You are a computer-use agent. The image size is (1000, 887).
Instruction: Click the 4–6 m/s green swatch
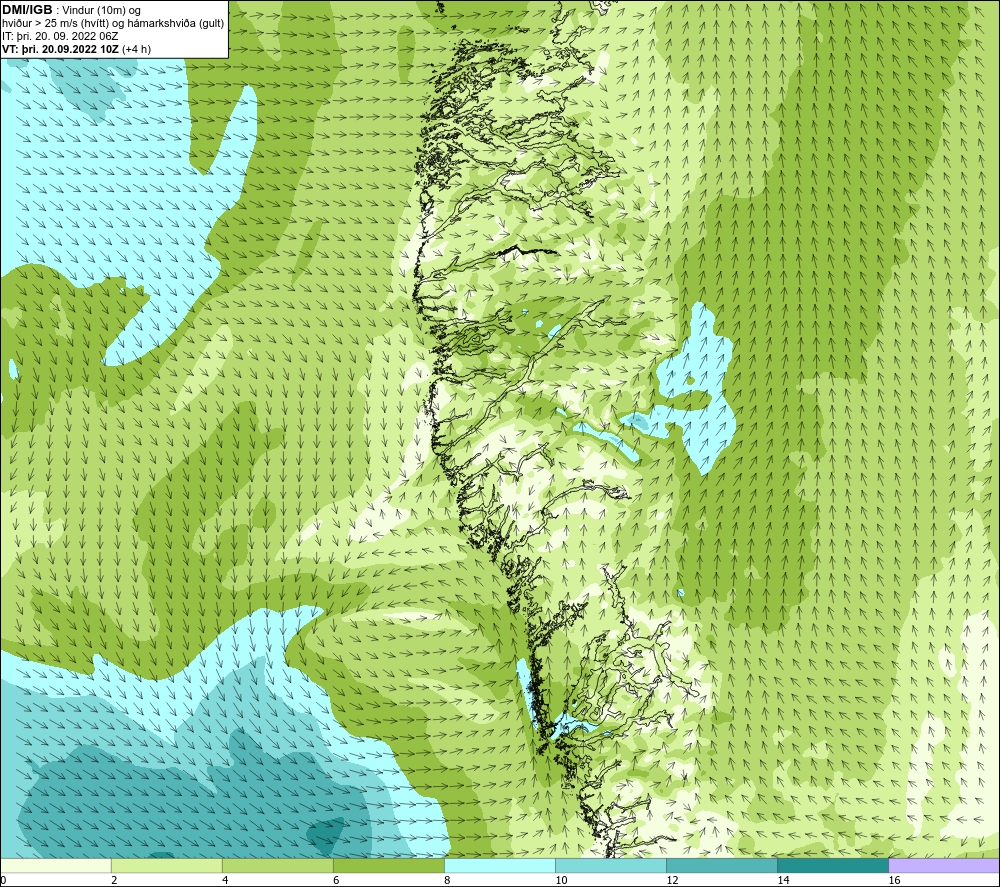(x=277, y=865)
